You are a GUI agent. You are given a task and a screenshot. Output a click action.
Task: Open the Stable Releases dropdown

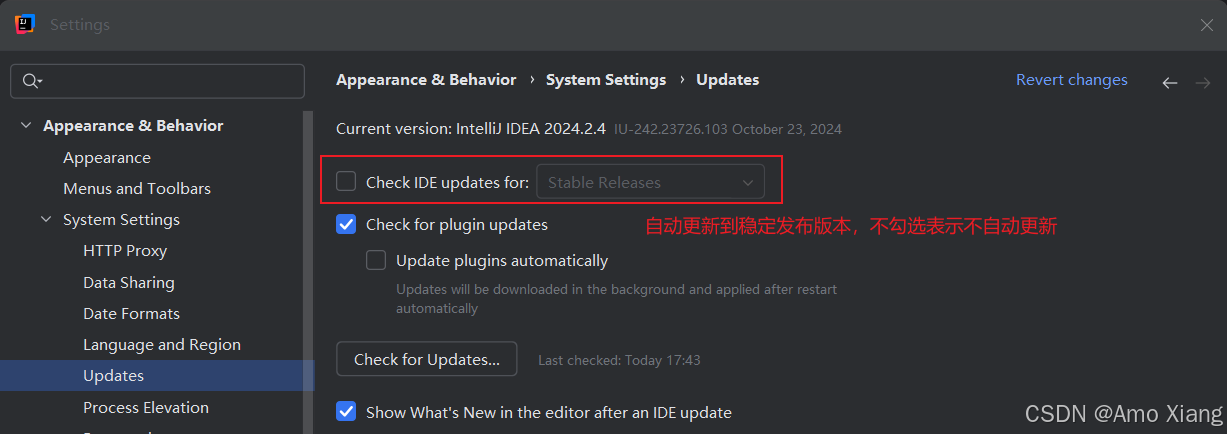[650, 182]
